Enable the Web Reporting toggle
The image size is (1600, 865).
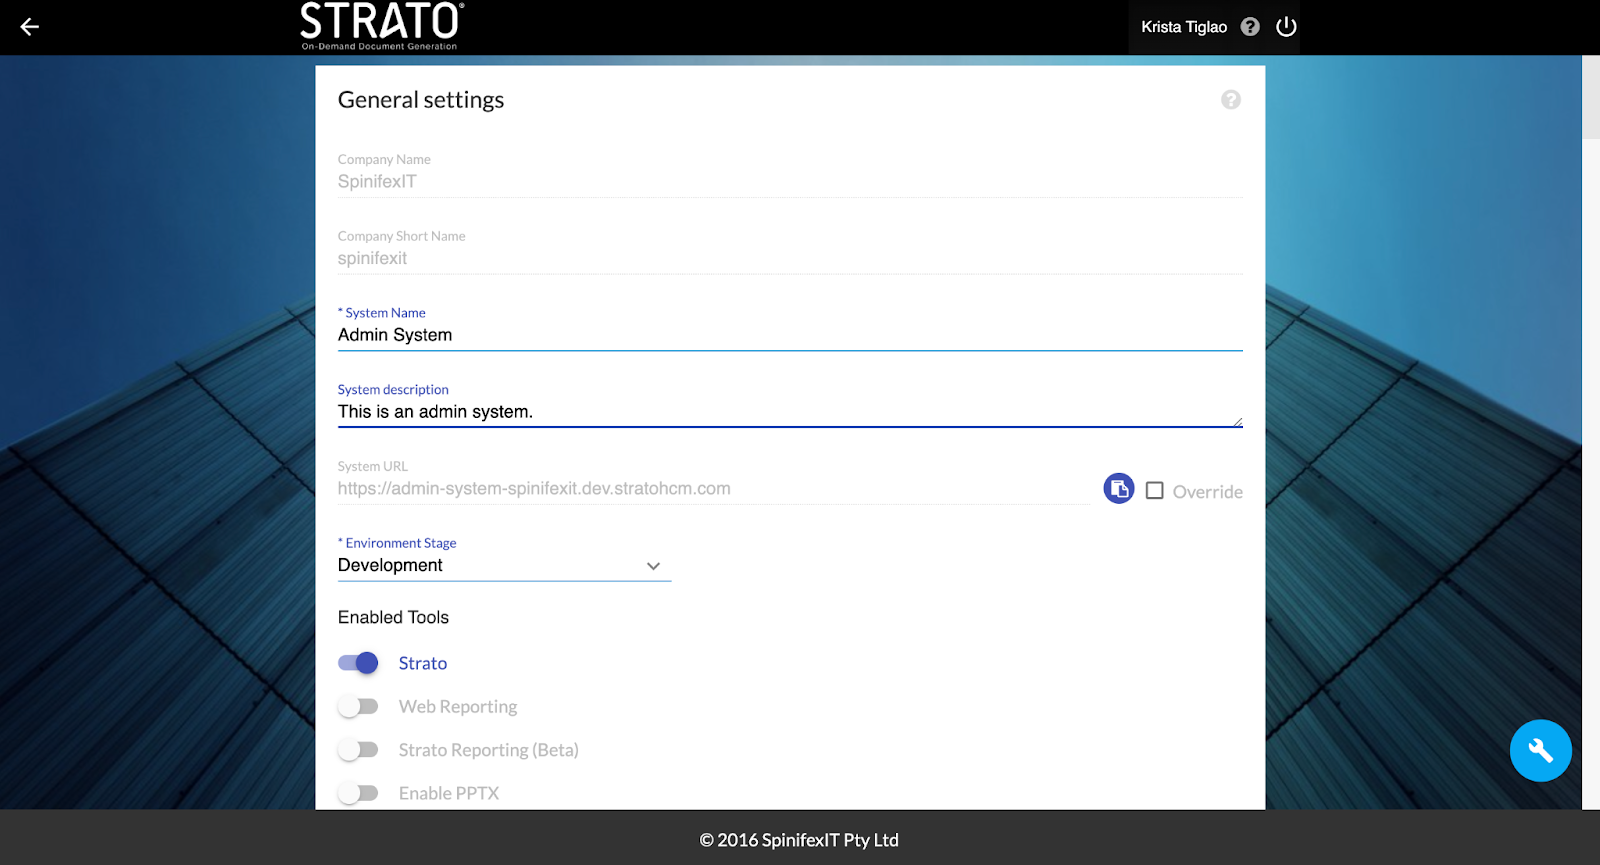(358, 707)
